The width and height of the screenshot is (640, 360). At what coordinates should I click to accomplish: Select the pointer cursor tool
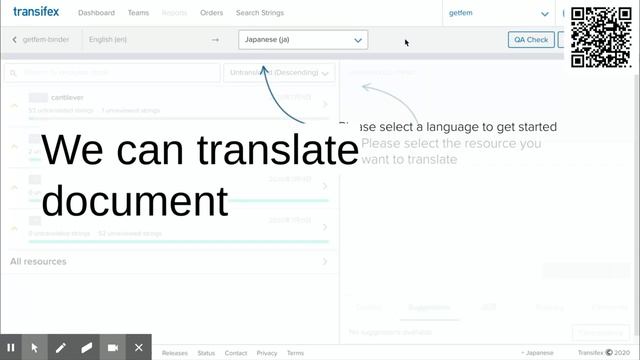(x=35, y=347)
